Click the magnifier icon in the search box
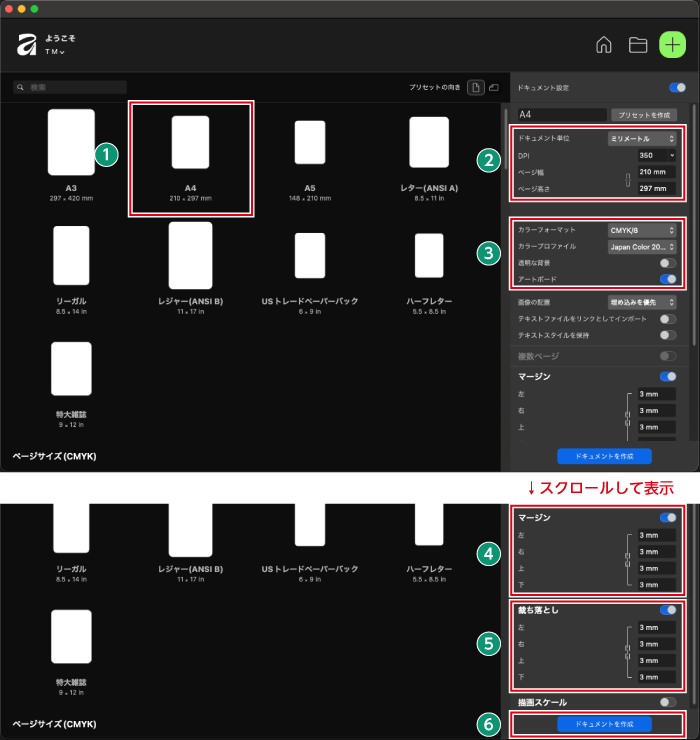 21,88
